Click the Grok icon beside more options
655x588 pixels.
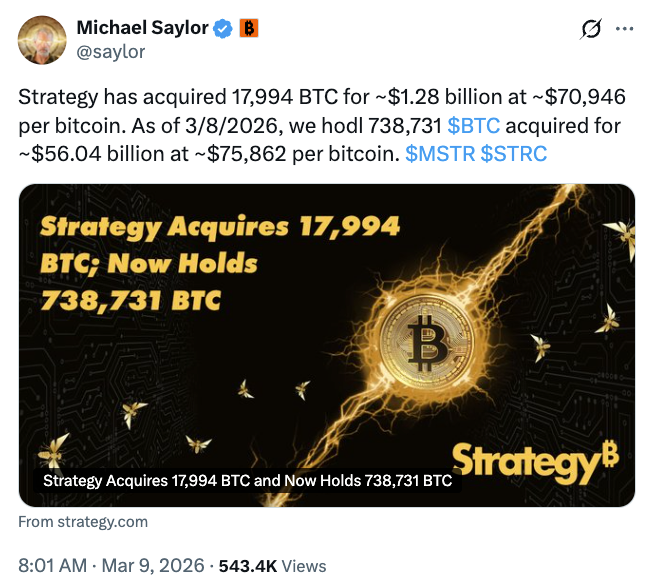(590, 30)
